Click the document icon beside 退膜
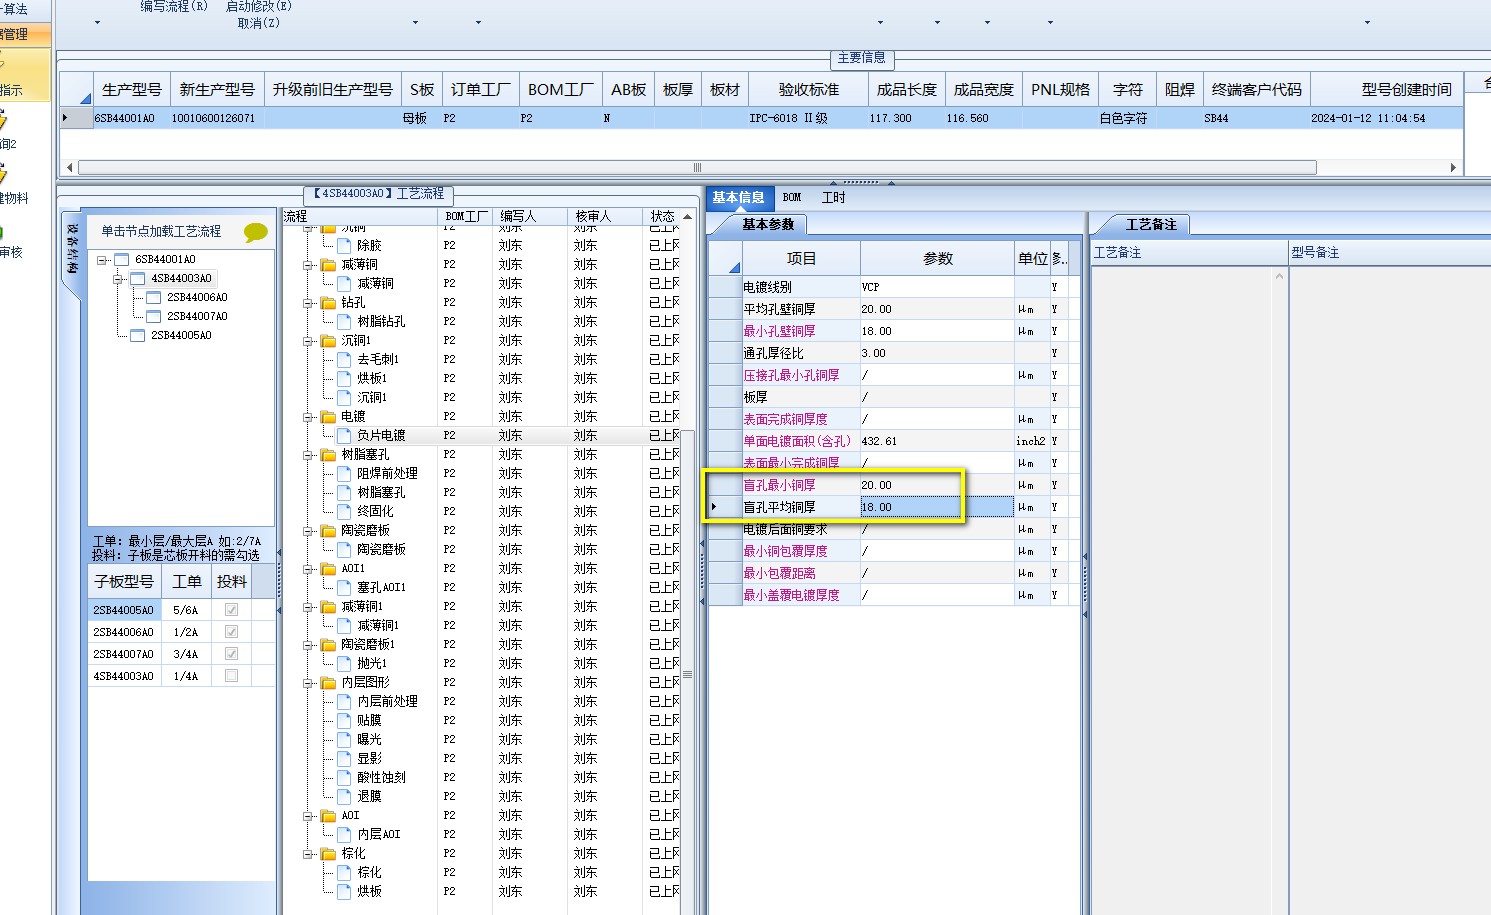1491x915 pixels. click(344, 797)
